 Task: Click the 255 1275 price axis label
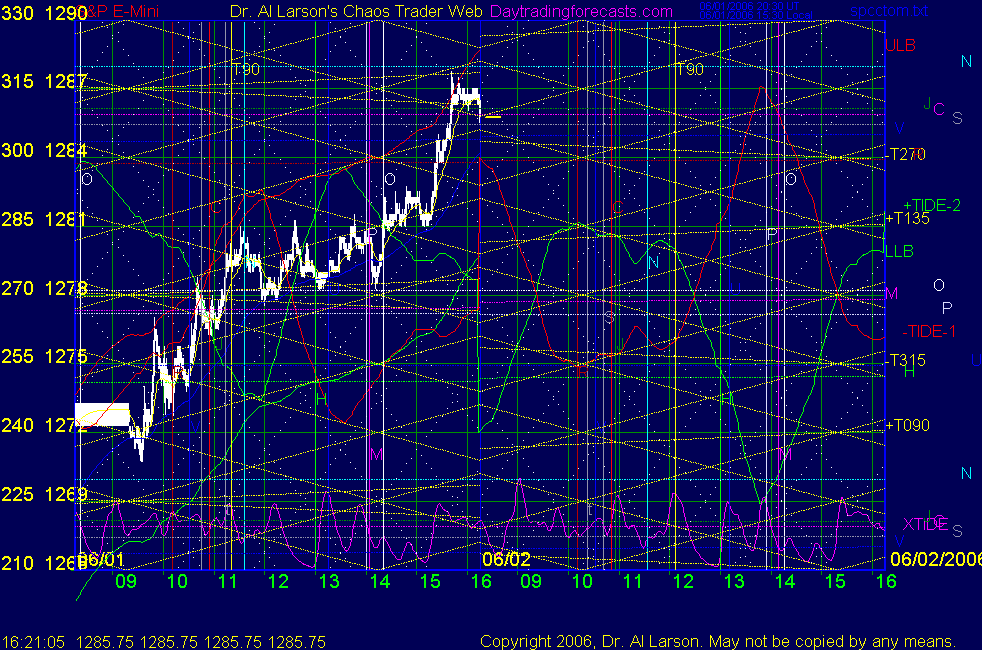click(44, 357)
